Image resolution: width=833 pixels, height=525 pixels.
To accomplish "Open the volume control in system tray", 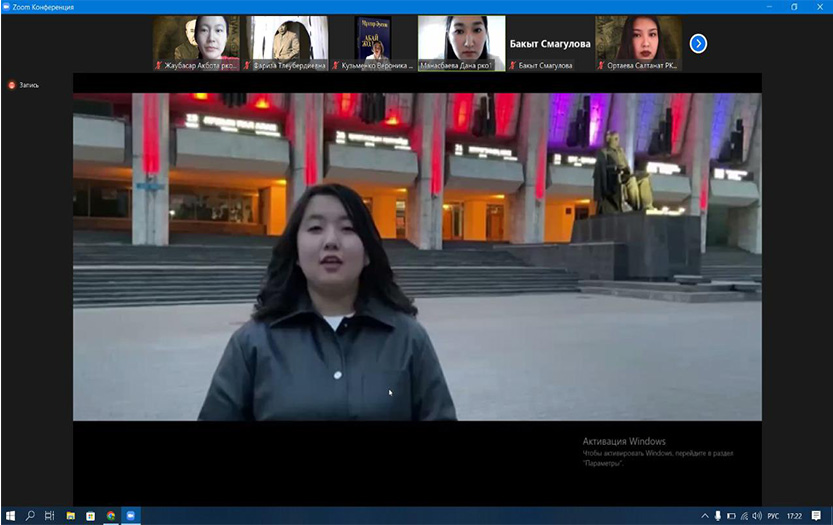I will pyautogui.click(x=758, y=516).
